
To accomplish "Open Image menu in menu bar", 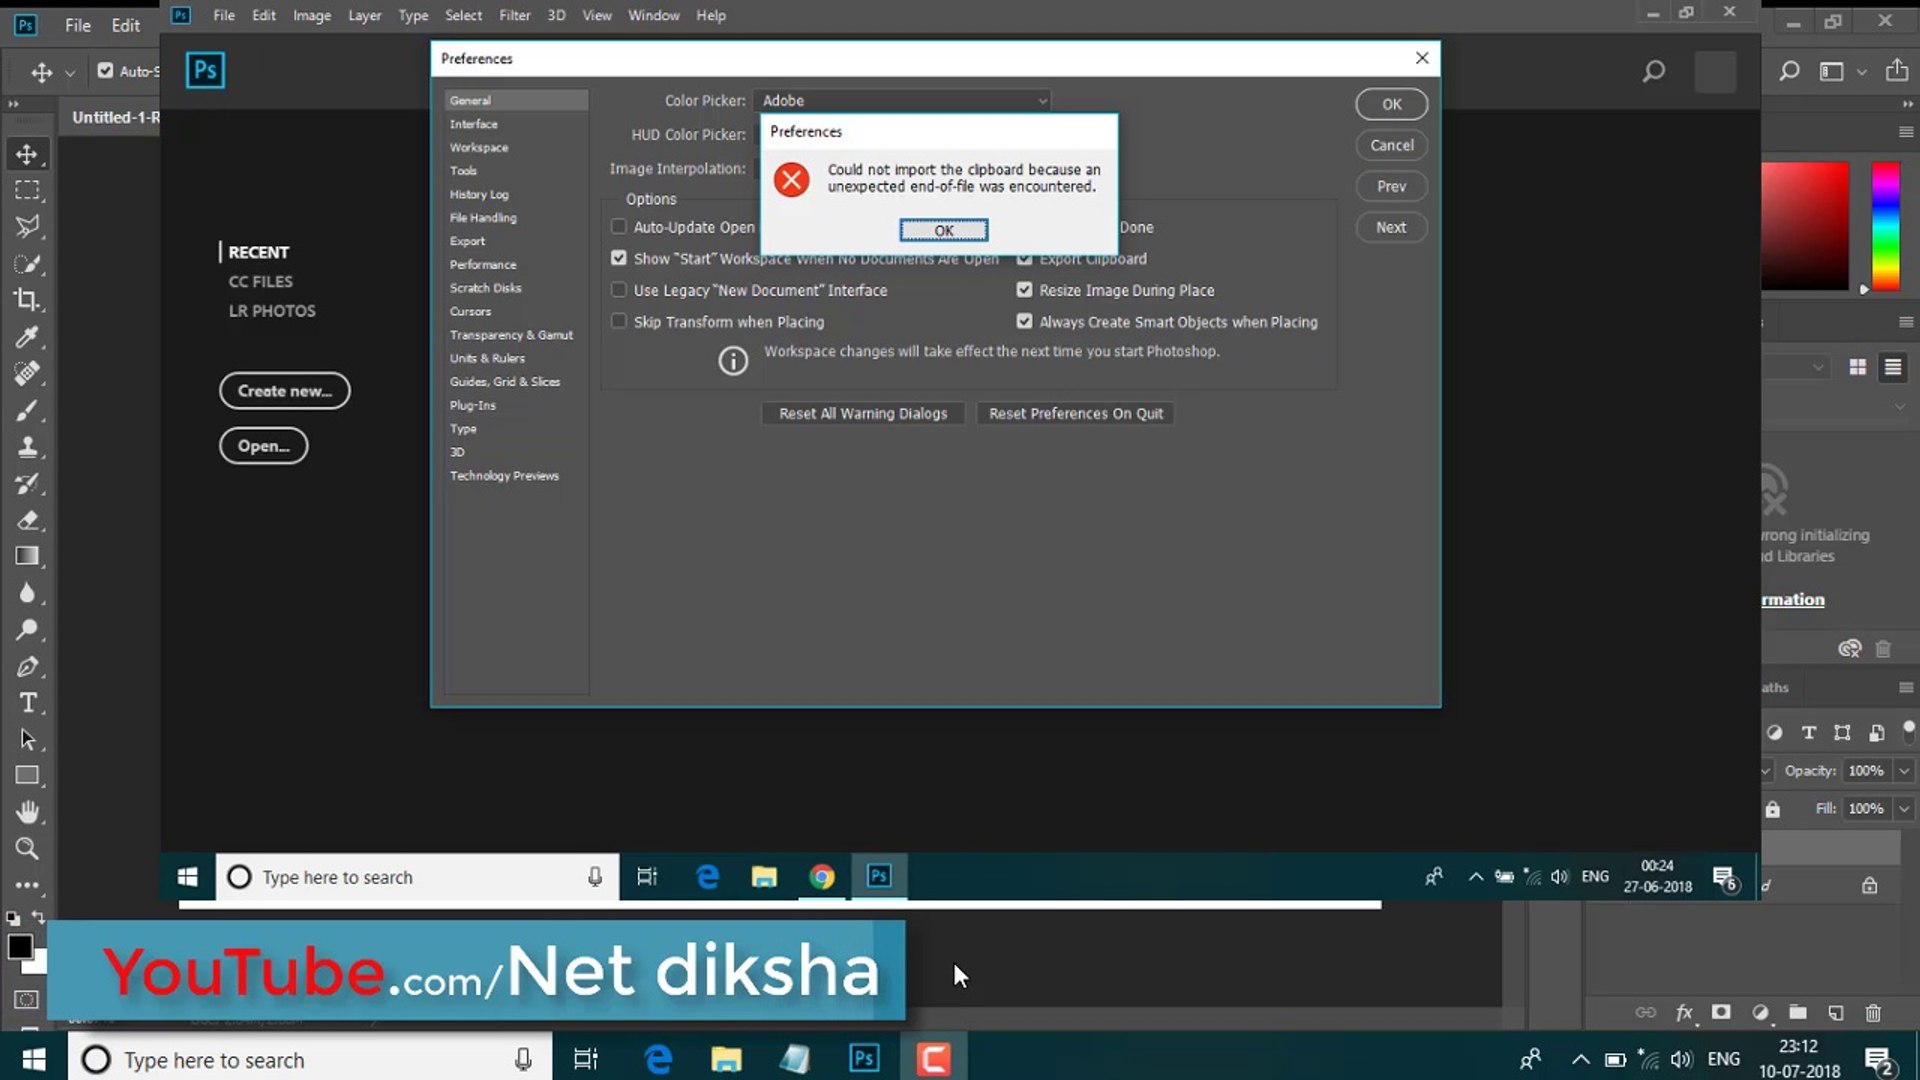I will [311, 15].
